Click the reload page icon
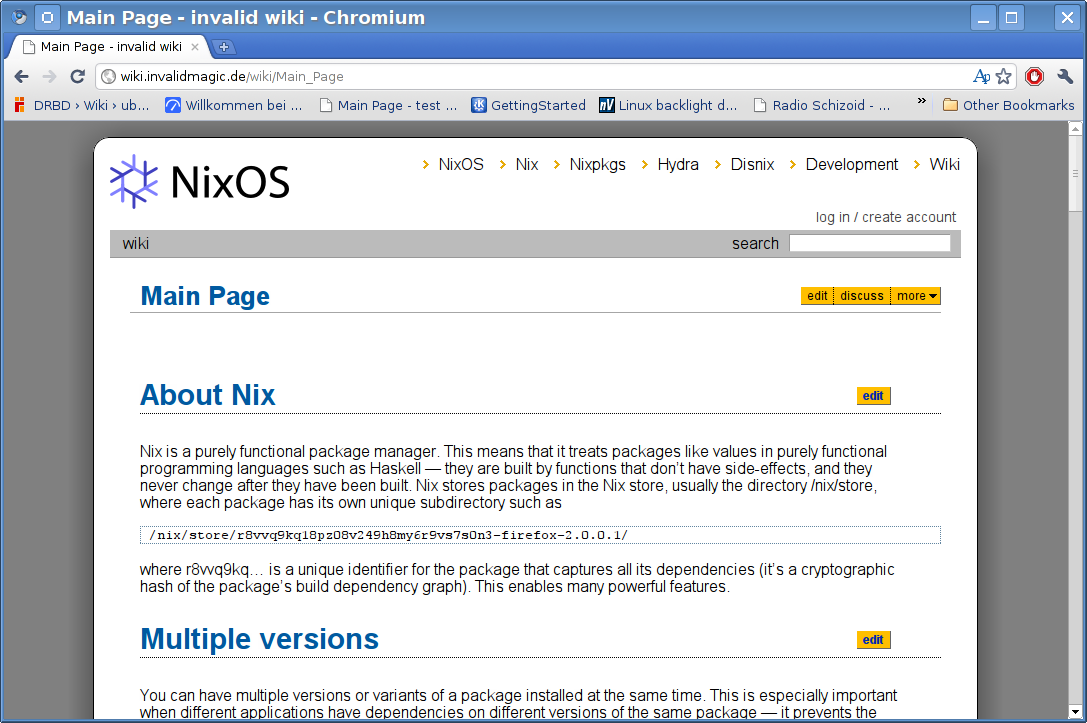 click(x=77, y=76)
